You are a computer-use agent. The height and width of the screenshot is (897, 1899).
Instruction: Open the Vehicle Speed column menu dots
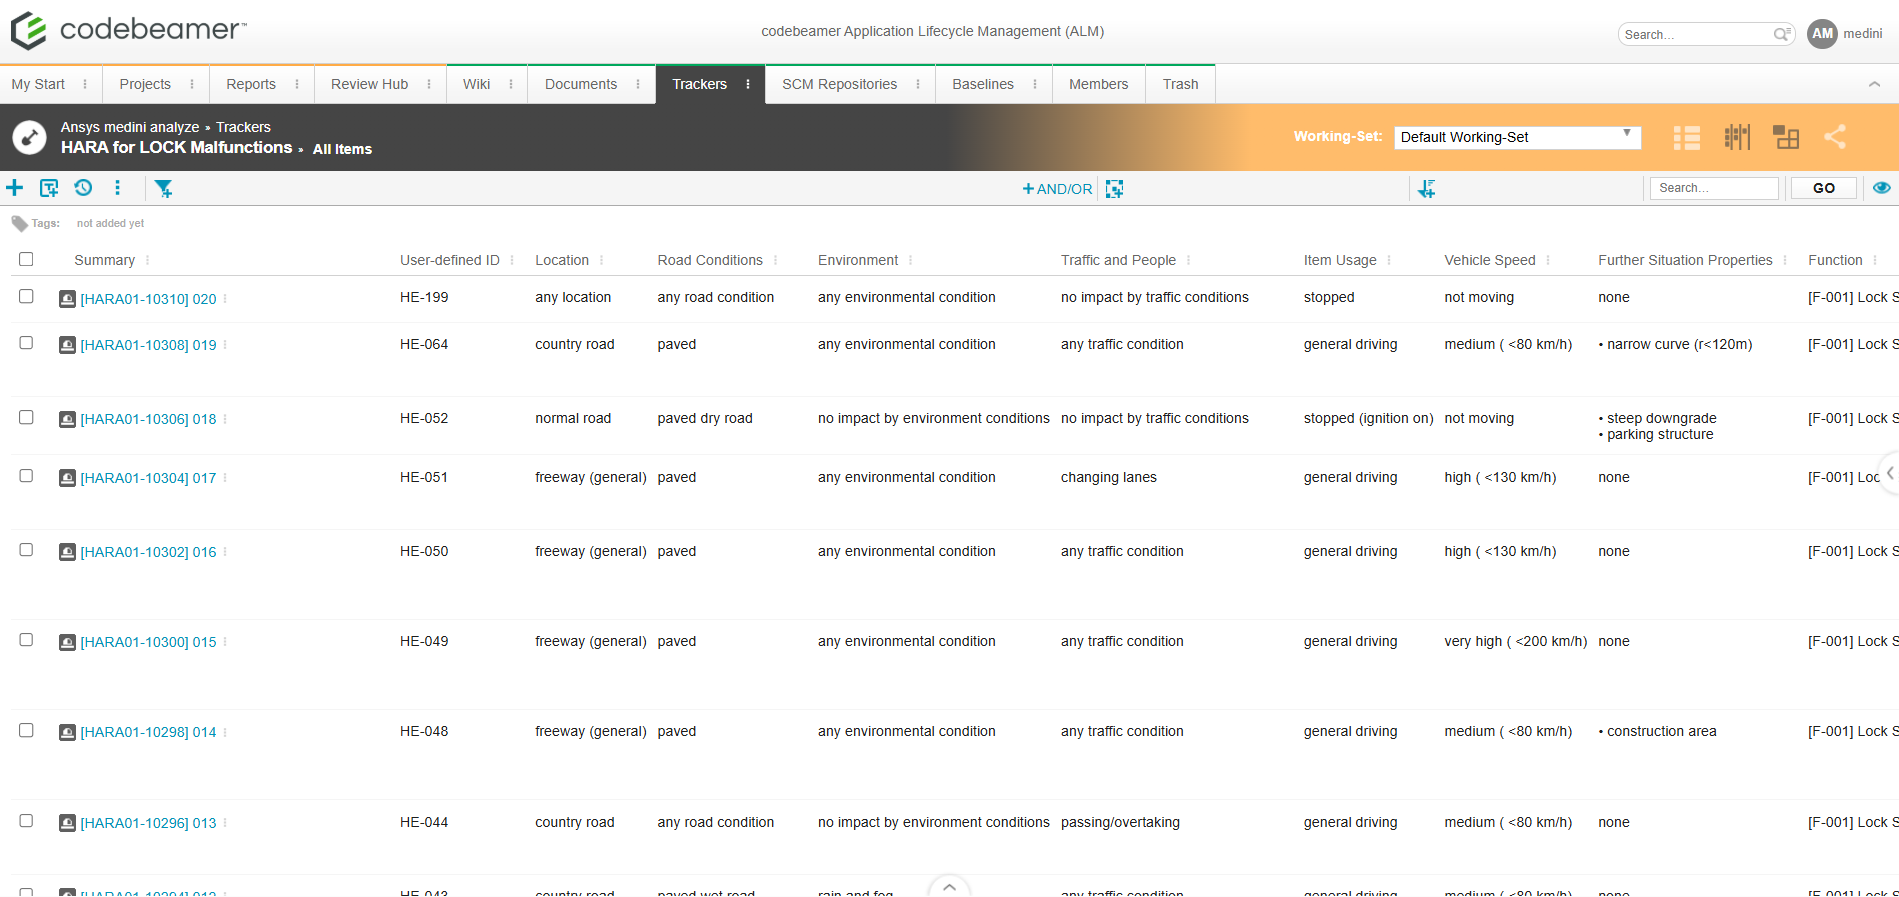pos(1548,260)
